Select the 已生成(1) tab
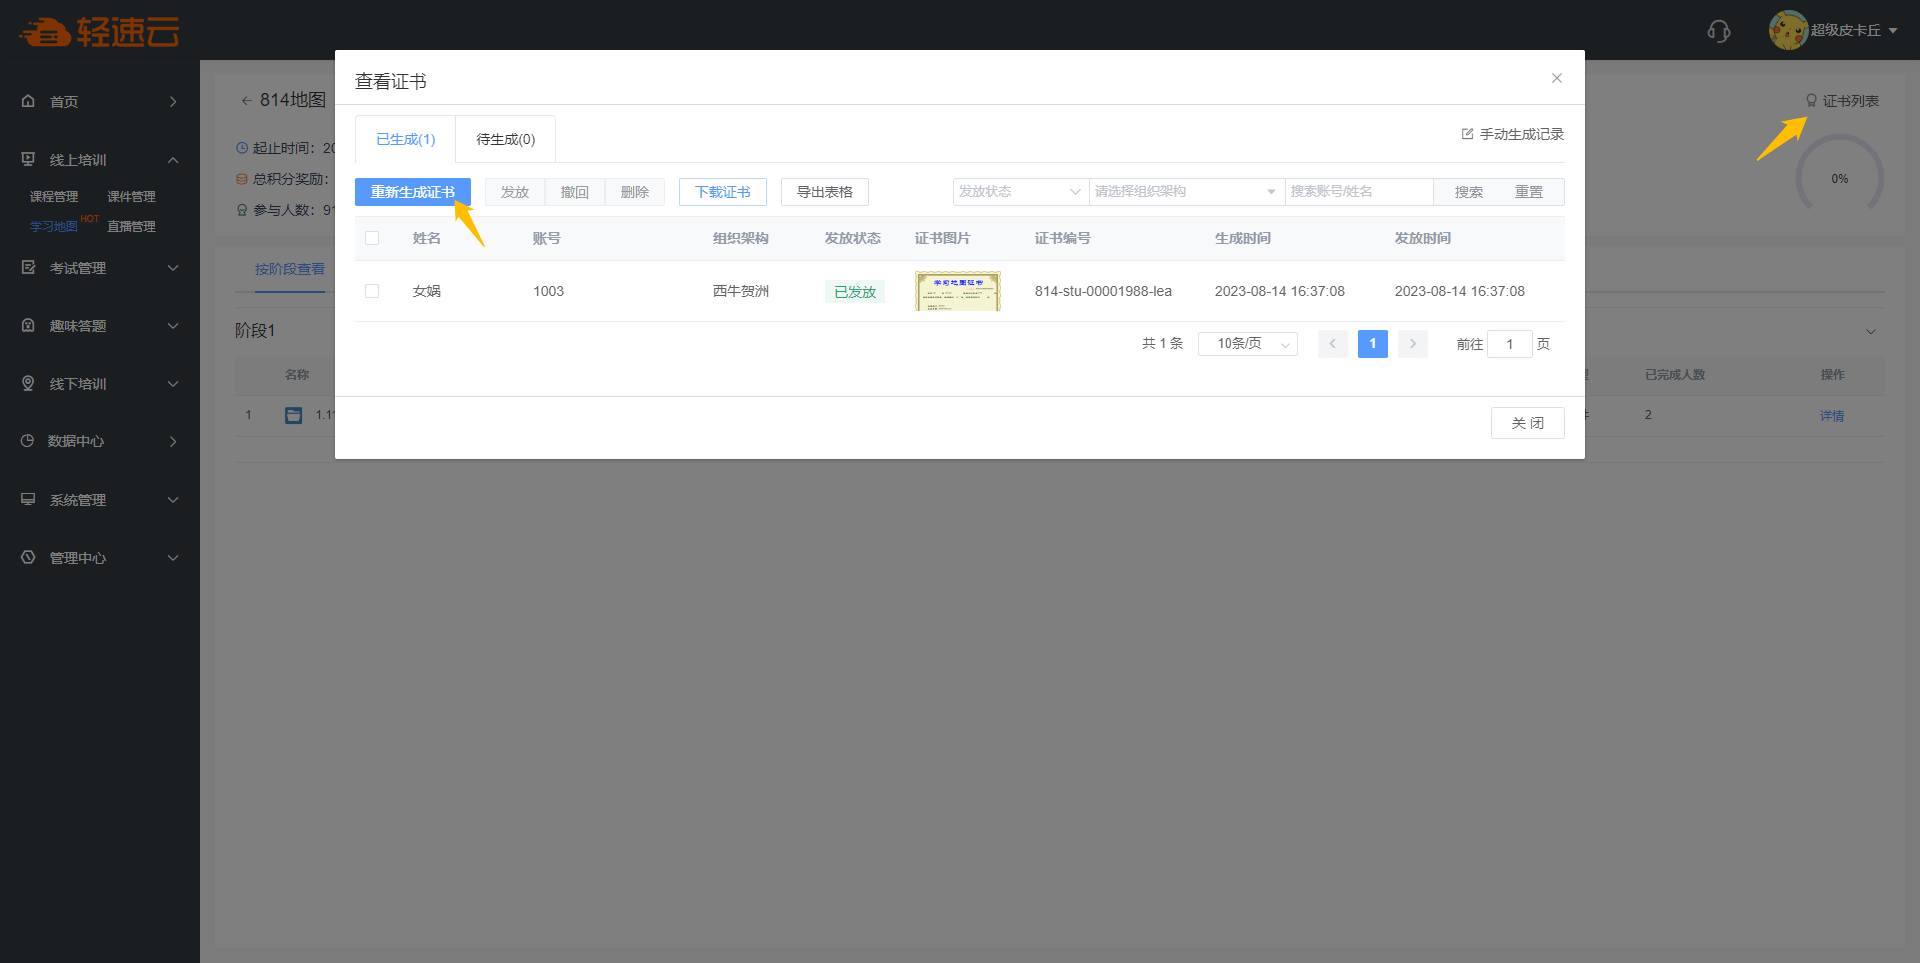The width and height of the screenshot is (1920, 963). coord(405,140)
